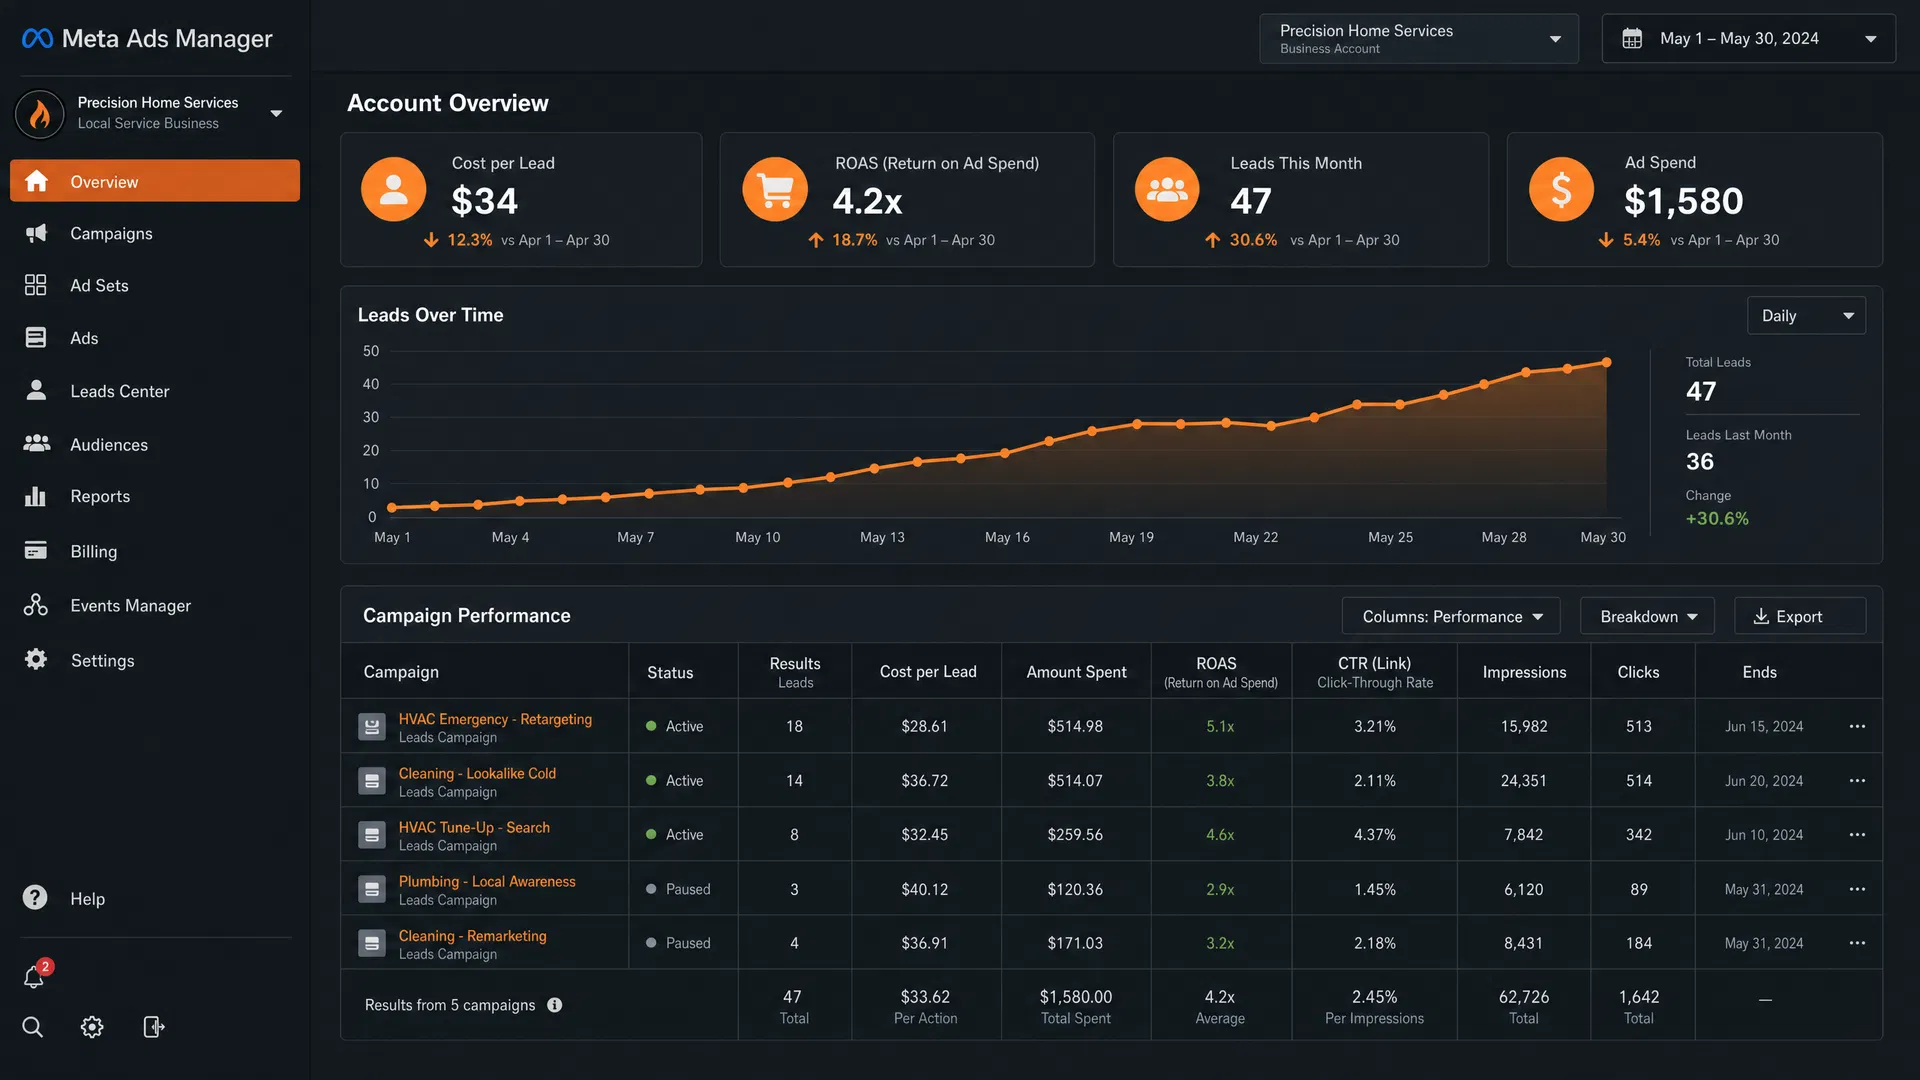Open more options for Cleaning - Lookalike Cold row
1920x1080 pixels.
(1857, 780)
